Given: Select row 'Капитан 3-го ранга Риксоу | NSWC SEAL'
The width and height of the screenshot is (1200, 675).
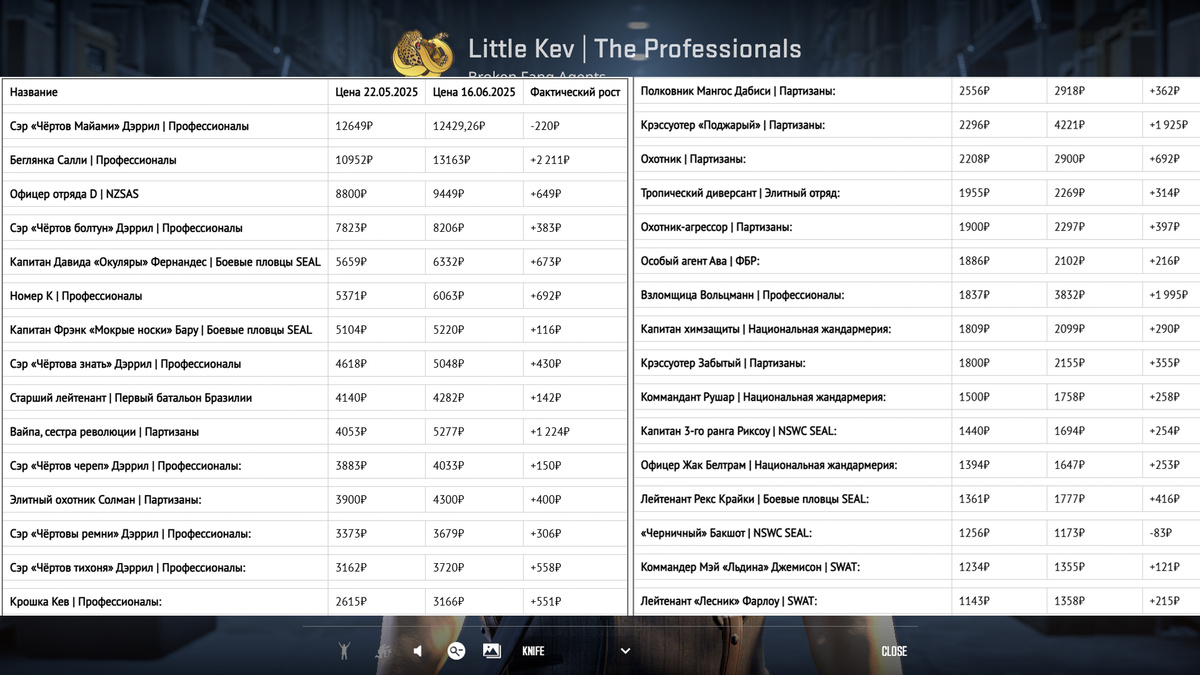Looking at the screenshot, I should (x=917, y=431).
